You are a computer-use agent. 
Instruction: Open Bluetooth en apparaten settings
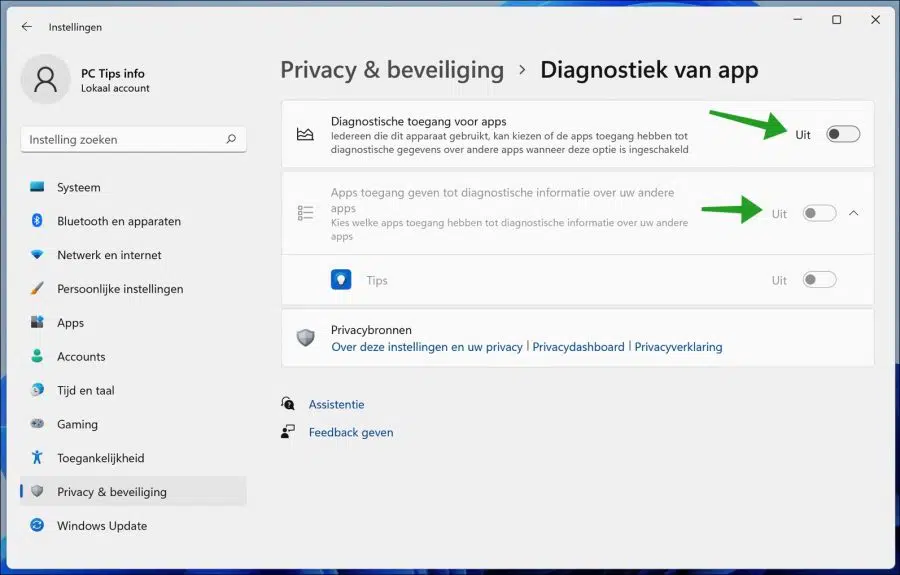pyautogui.click(x=133, y=221)
